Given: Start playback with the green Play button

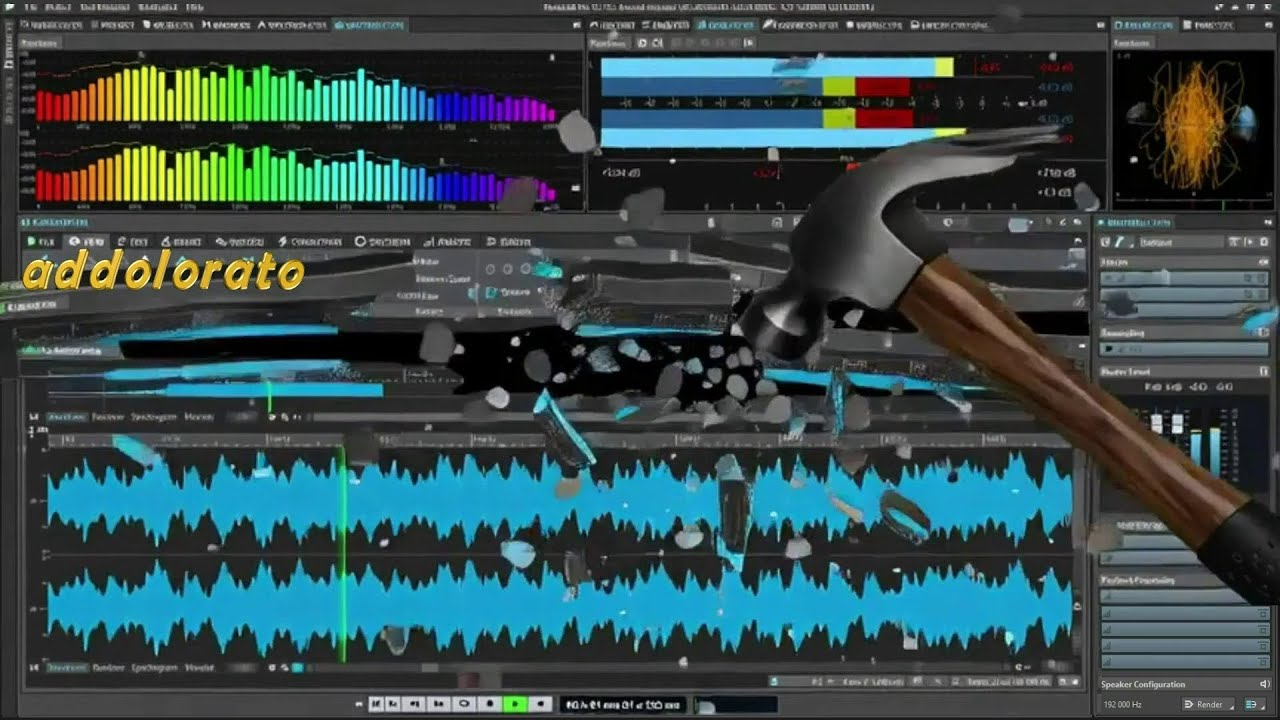Looking at the screenshot, I should (x=515, y=705).
